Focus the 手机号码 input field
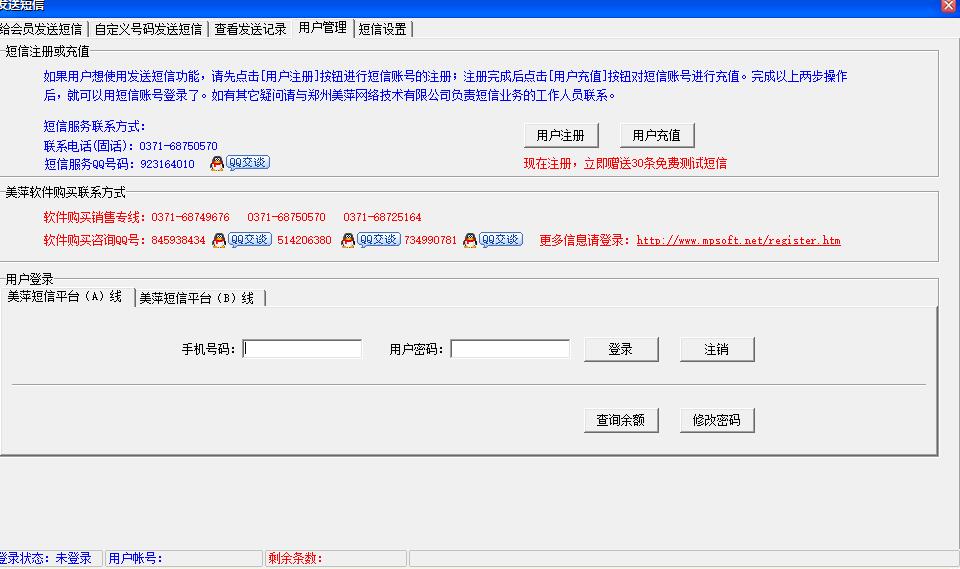Image resolution: width=960 pixels, height=569 pixels. (x=302, y=349)
